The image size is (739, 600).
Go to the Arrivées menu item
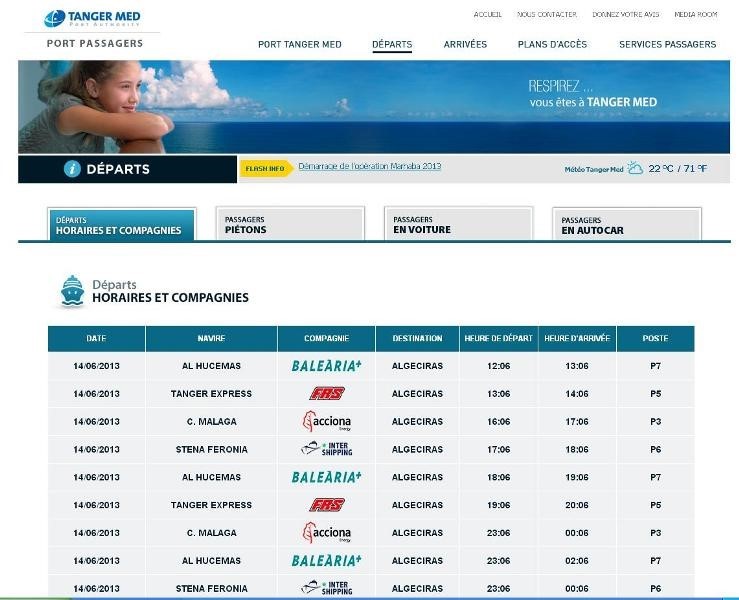pos(465,44)
